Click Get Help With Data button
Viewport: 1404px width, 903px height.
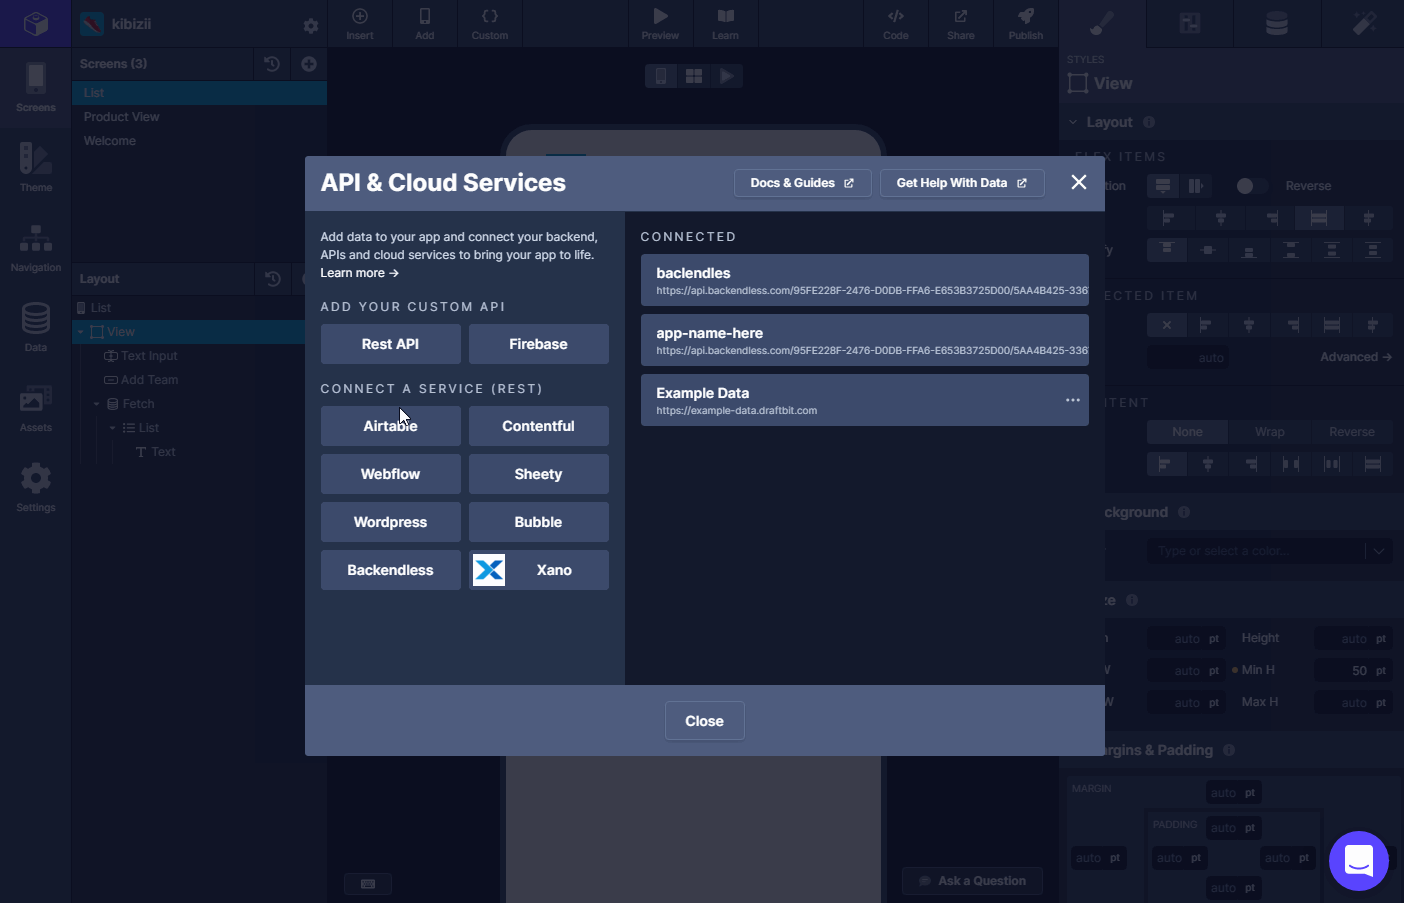coord(962,183)
